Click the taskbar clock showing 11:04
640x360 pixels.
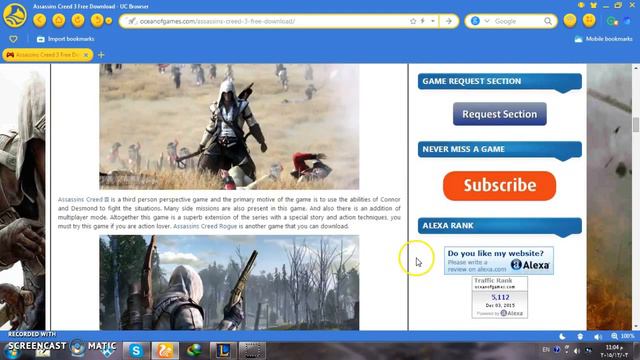pos(614,351)
